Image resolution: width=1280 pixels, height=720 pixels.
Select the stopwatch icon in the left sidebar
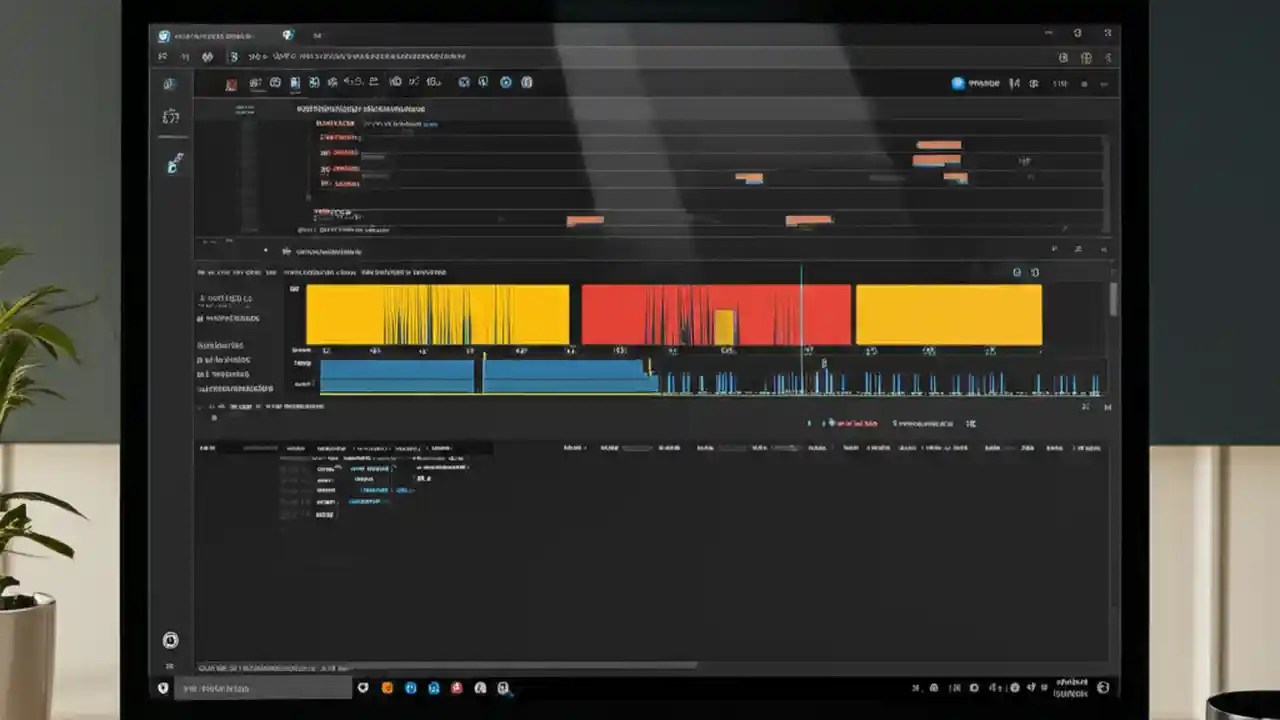click(x=170, y=116)
